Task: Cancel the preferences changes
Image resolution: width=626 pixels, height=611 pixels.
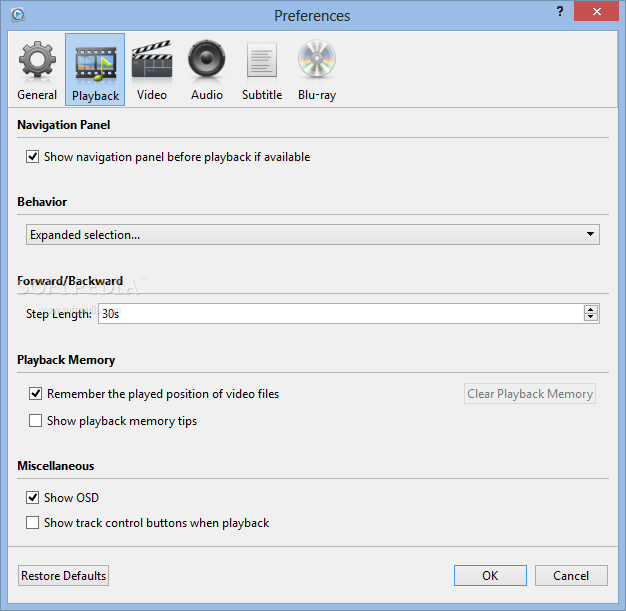Action: (x=571, y=575)
